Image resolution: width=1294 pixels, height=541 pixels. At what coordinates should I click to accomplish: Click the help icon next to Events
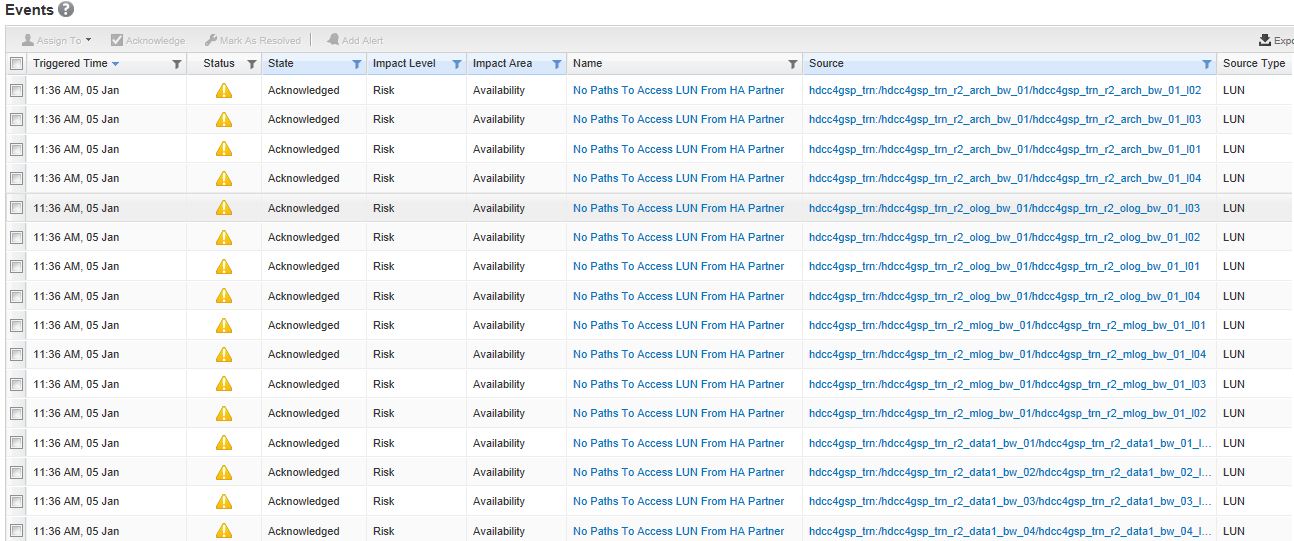(66, 9)
